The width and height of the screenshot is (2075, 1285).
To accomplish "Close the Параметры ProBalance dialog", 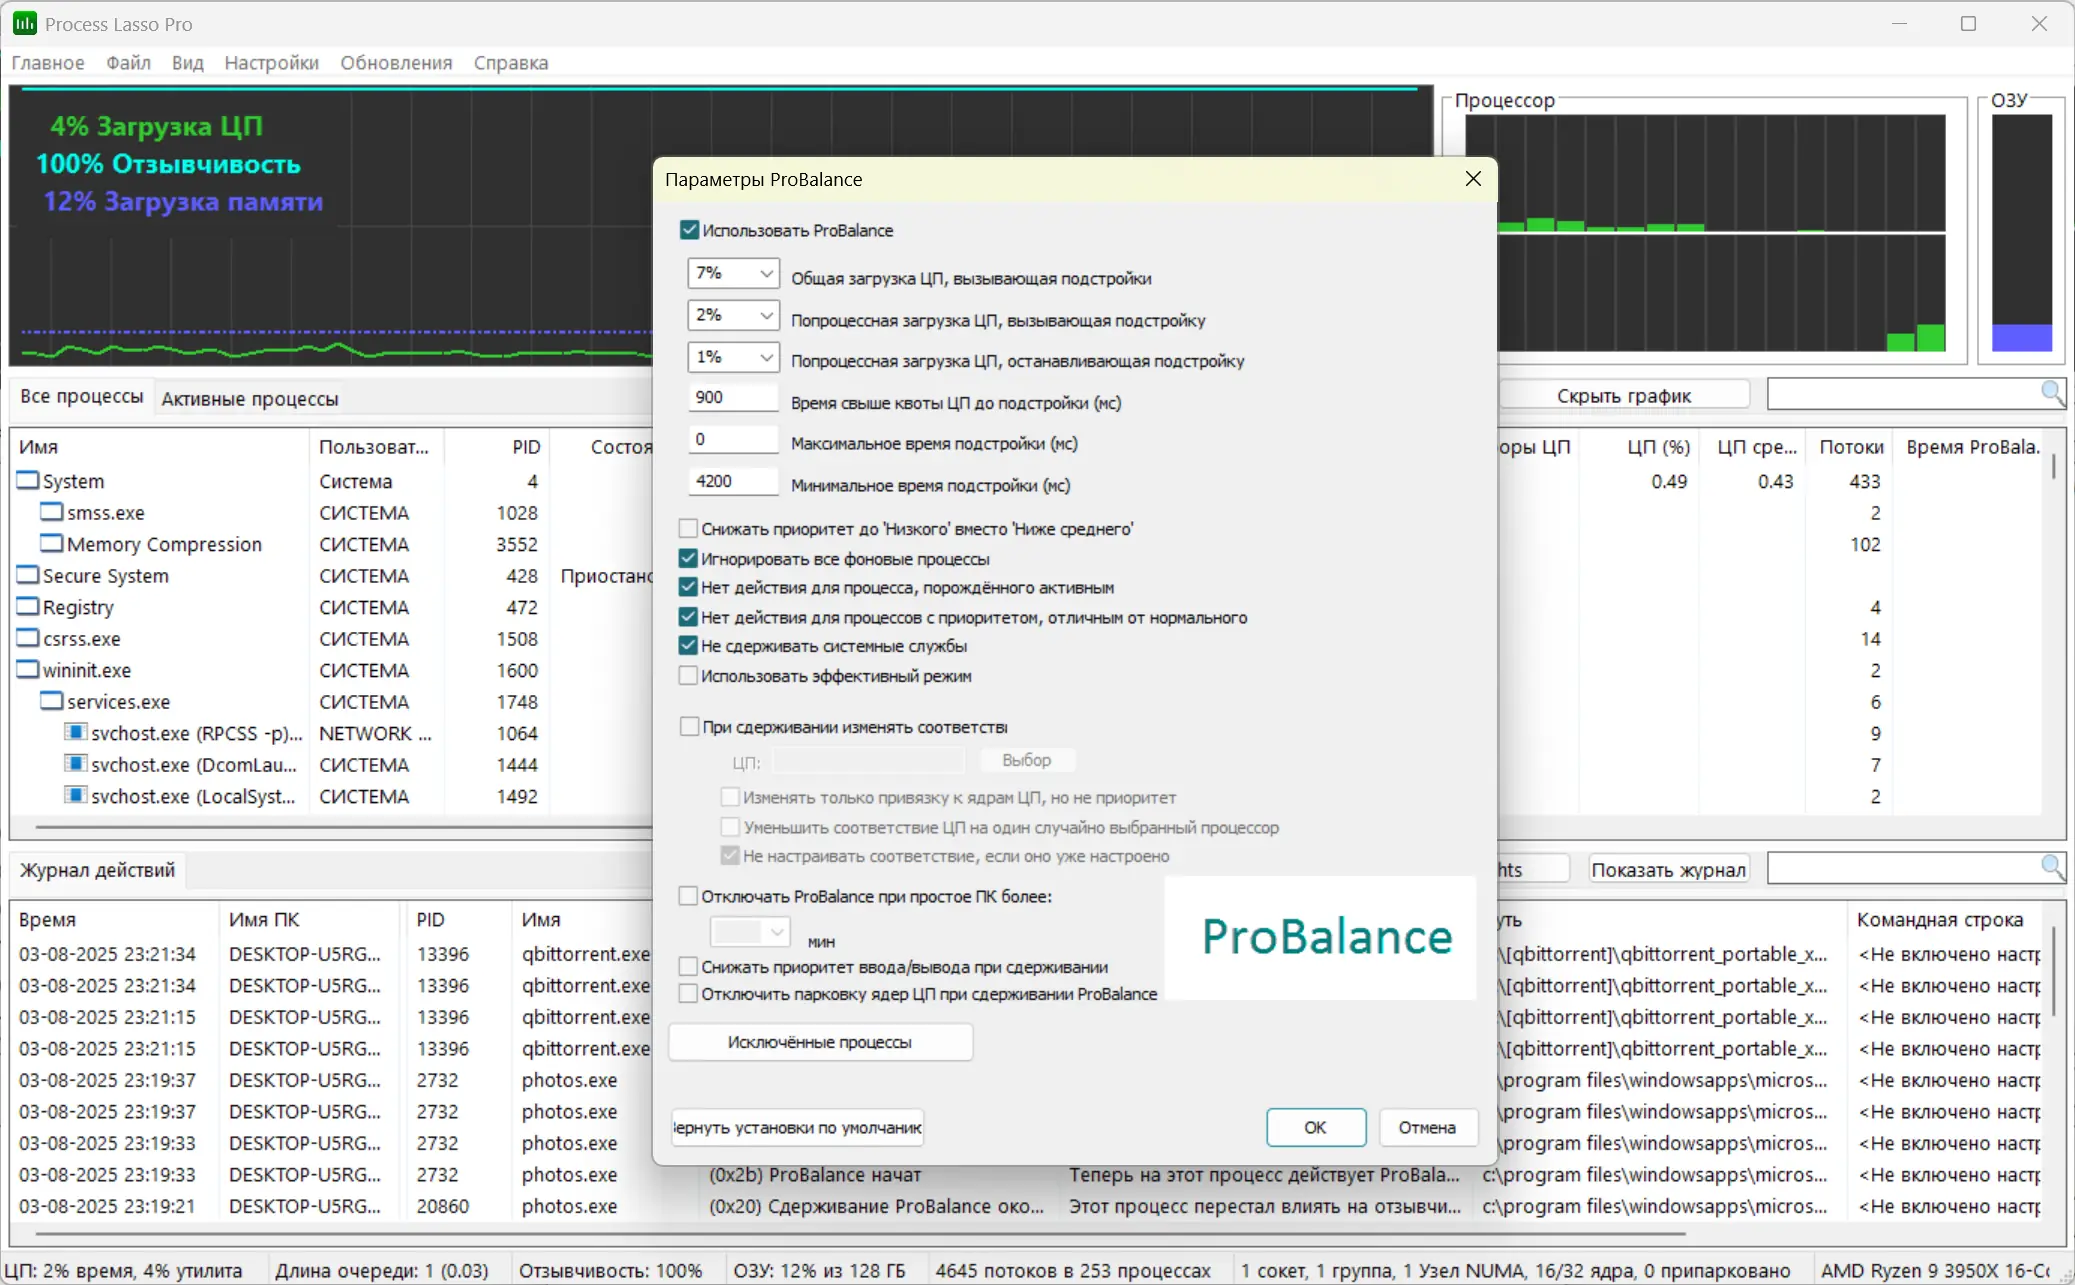I will click(1472, 179).
